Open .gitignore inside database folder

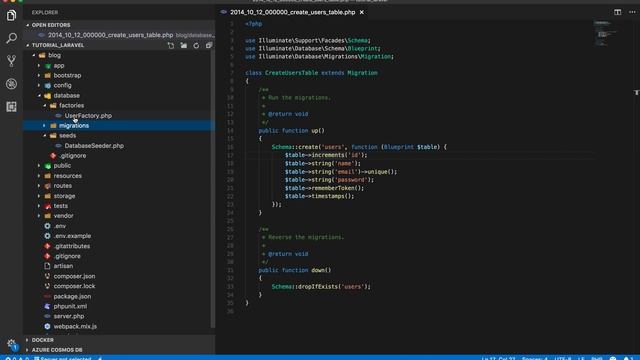(x=73, y=156)
